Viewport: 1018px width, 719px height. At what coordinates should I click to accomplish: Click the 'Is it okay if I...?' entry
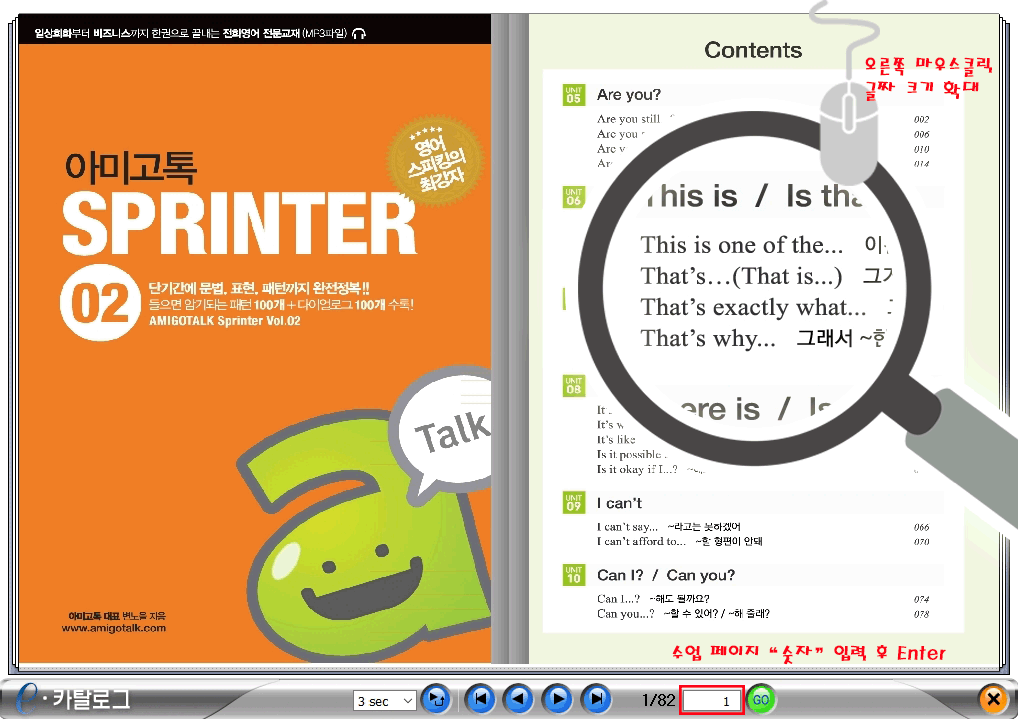[637, 470]
